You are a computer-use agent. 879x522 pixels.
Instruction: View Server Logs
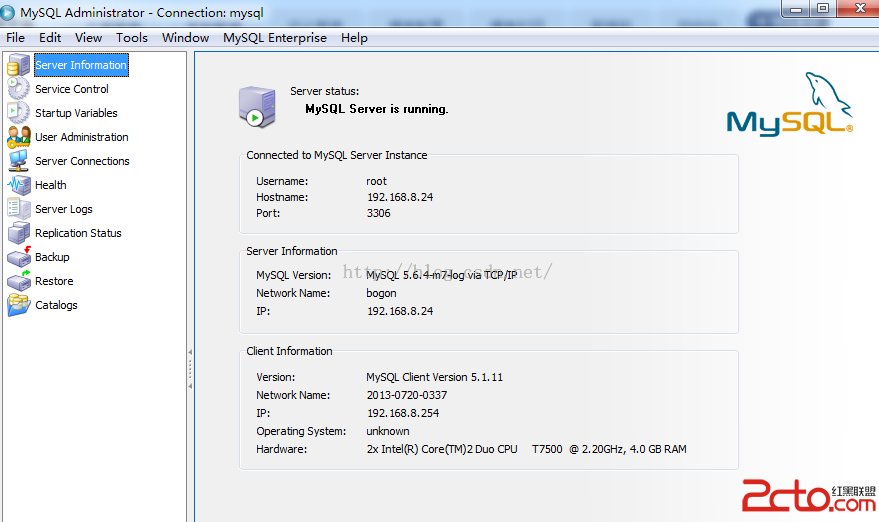[x=64, y=209]
